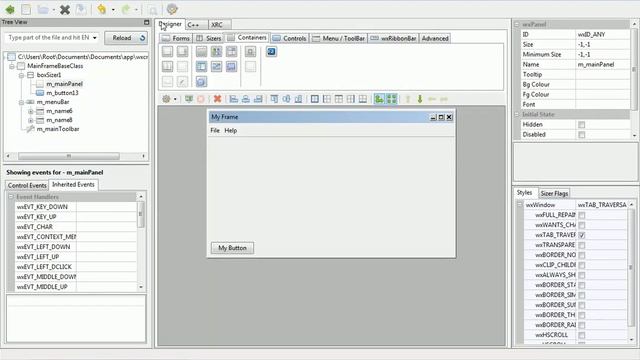Click the Open folder toolbar icon
640x360 pixels.
(x=43, y=9)
